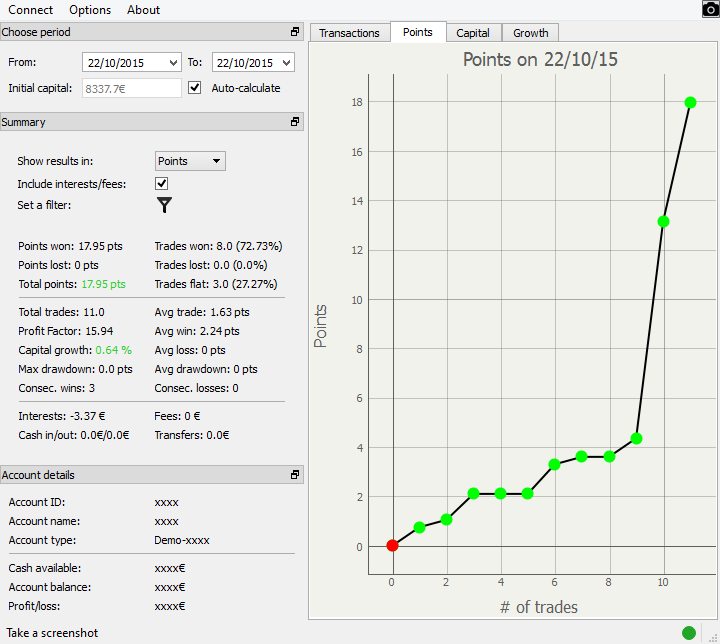720x644 pixels.
Task: Toggle the Auto-calculate checkbox
Action: click(194, 88)
